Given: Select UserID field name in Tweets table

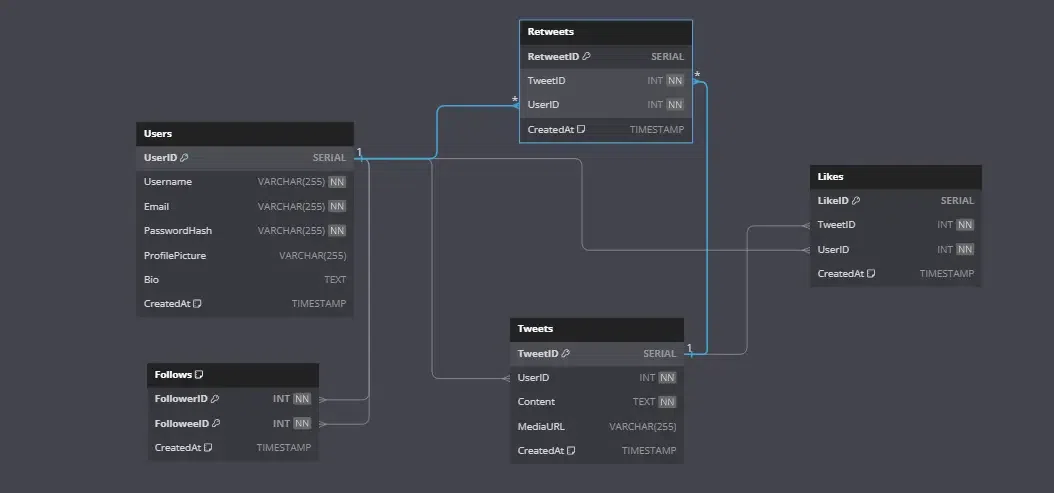Looking at the screenshot, I should click(534, 378).
